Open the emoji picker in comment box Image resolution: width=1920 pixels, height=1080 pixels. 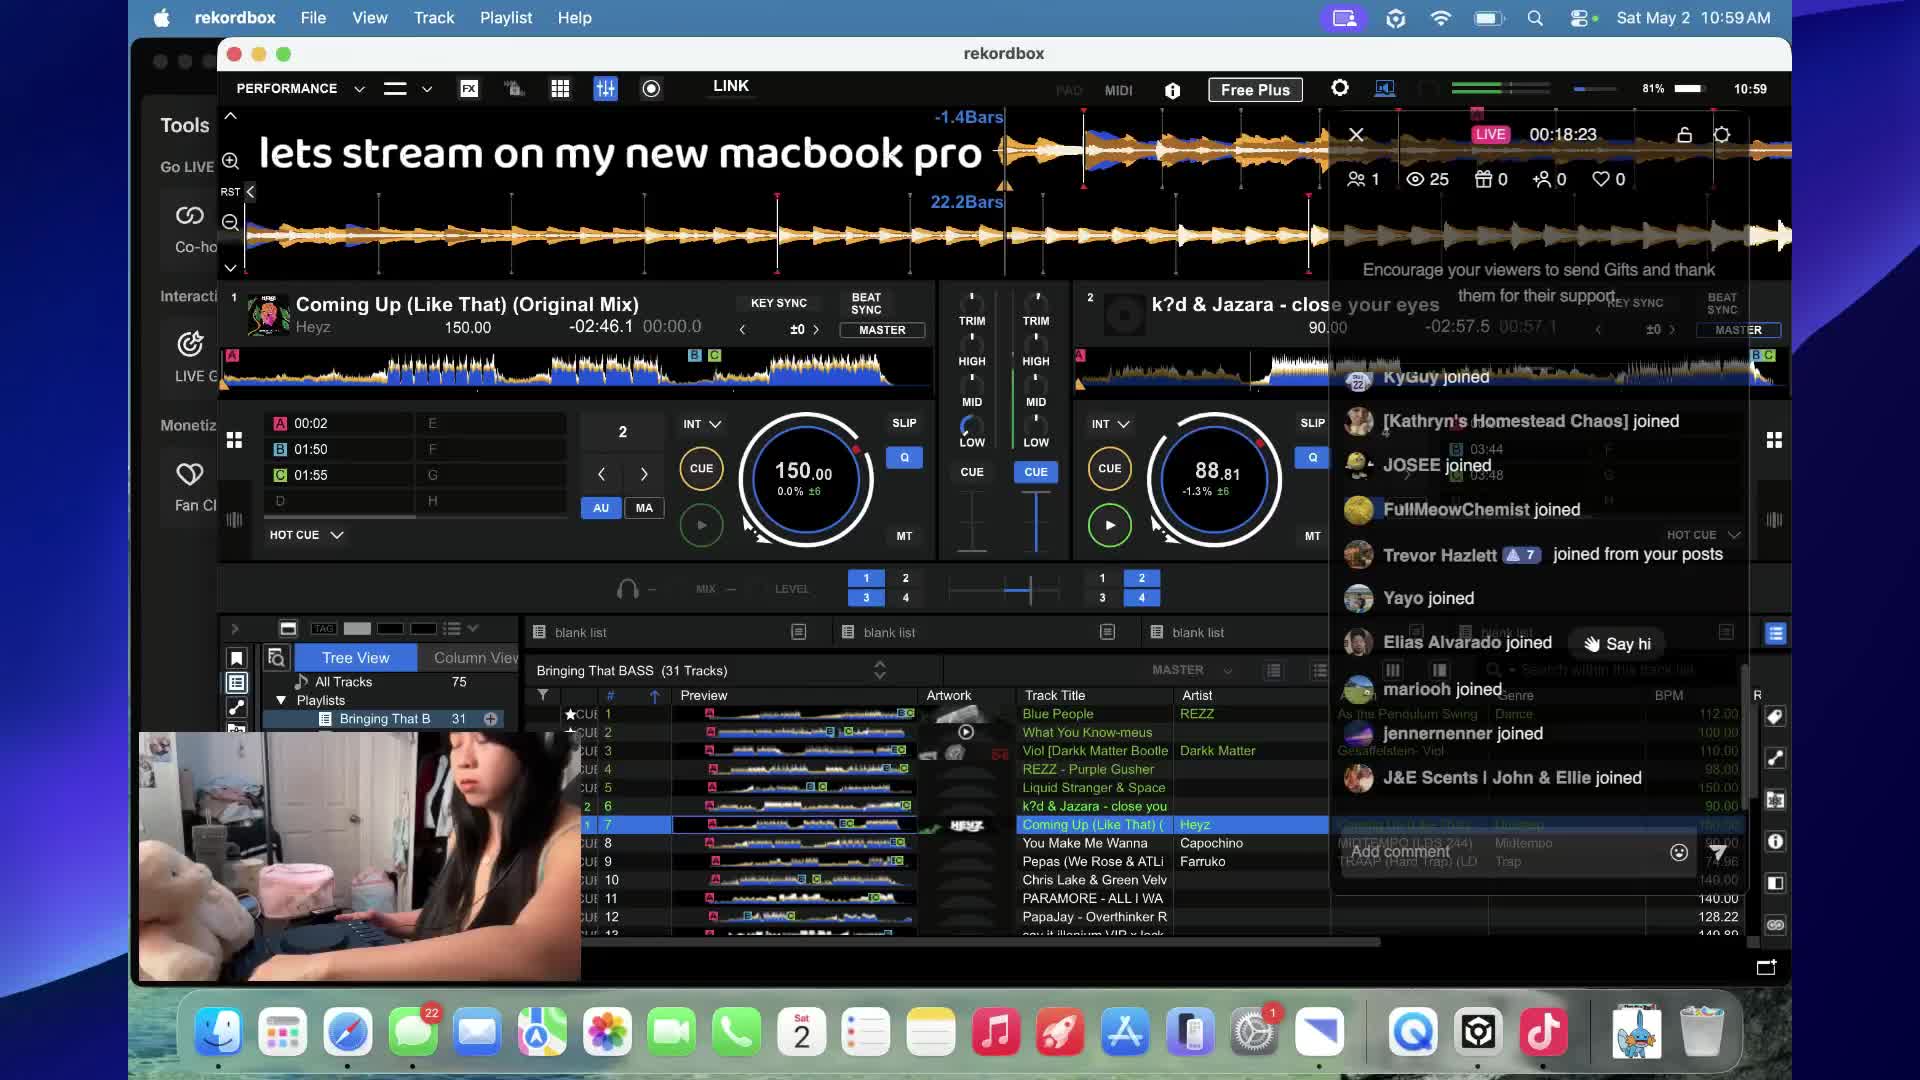tap(1679, 852)
